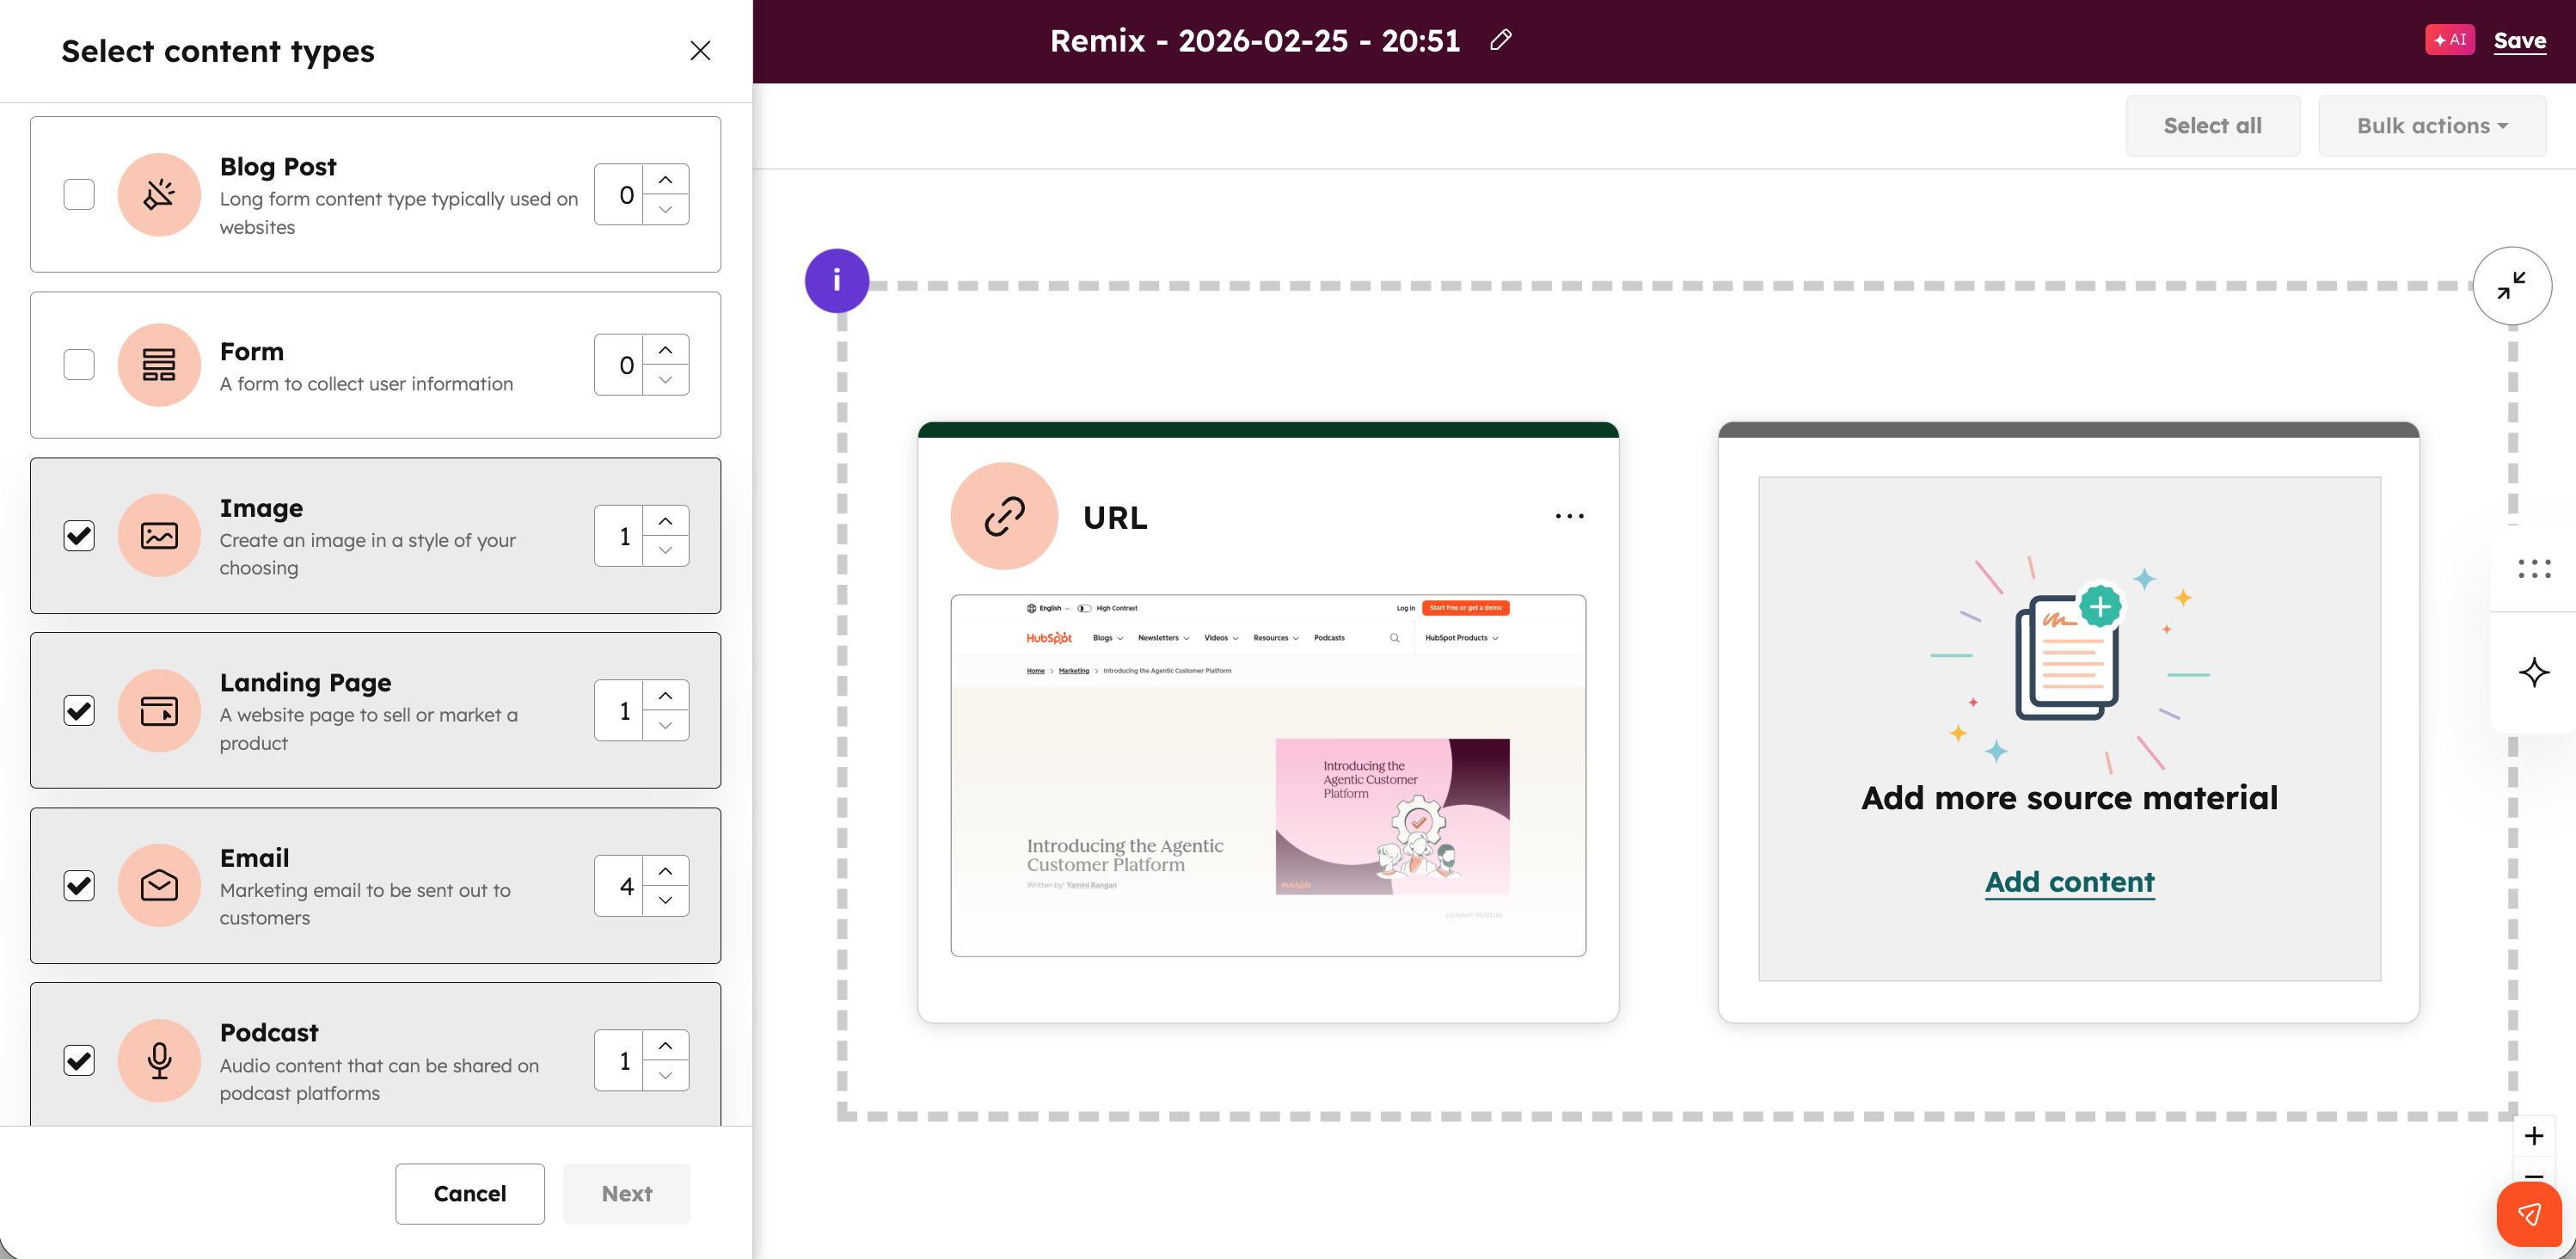Check the Form content type
The width and height of the screenshot is (2576, 1259).
click(79, 364)
